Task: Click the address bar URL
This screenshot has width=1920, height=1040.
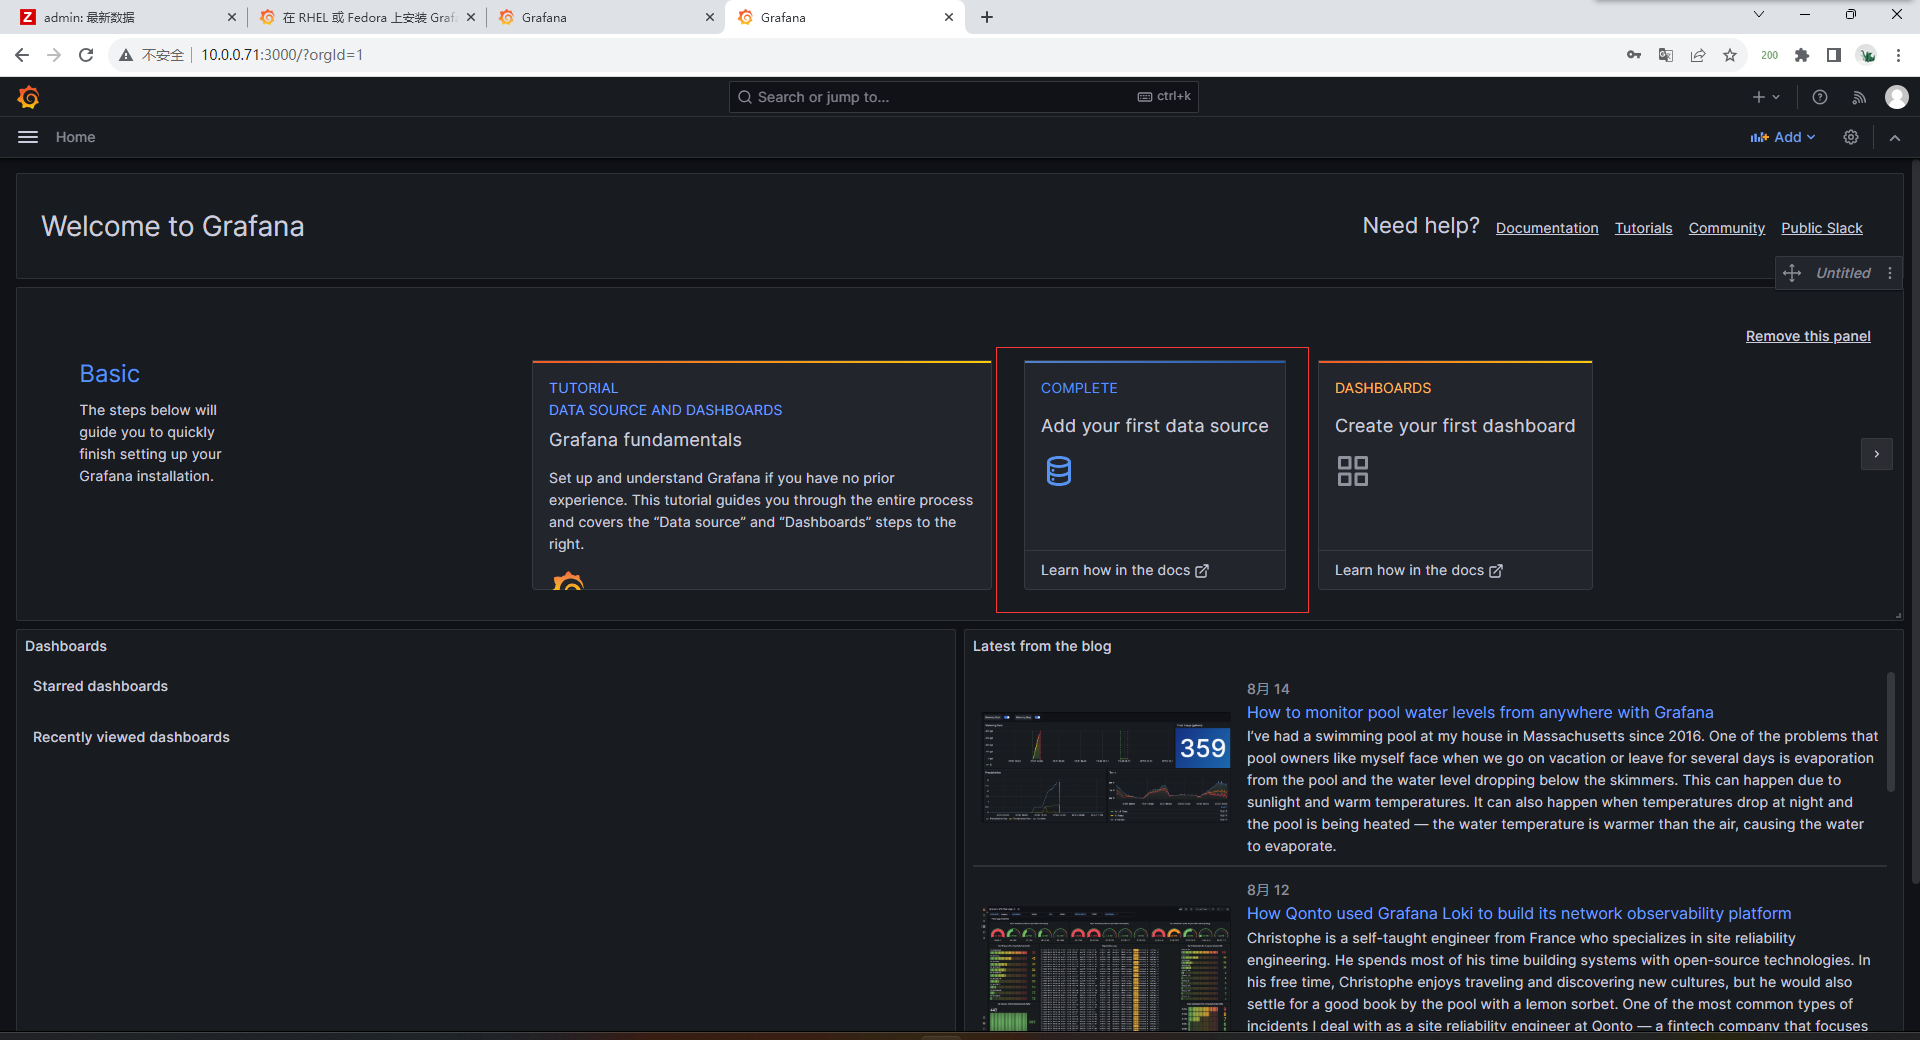Action: point(282,55)
